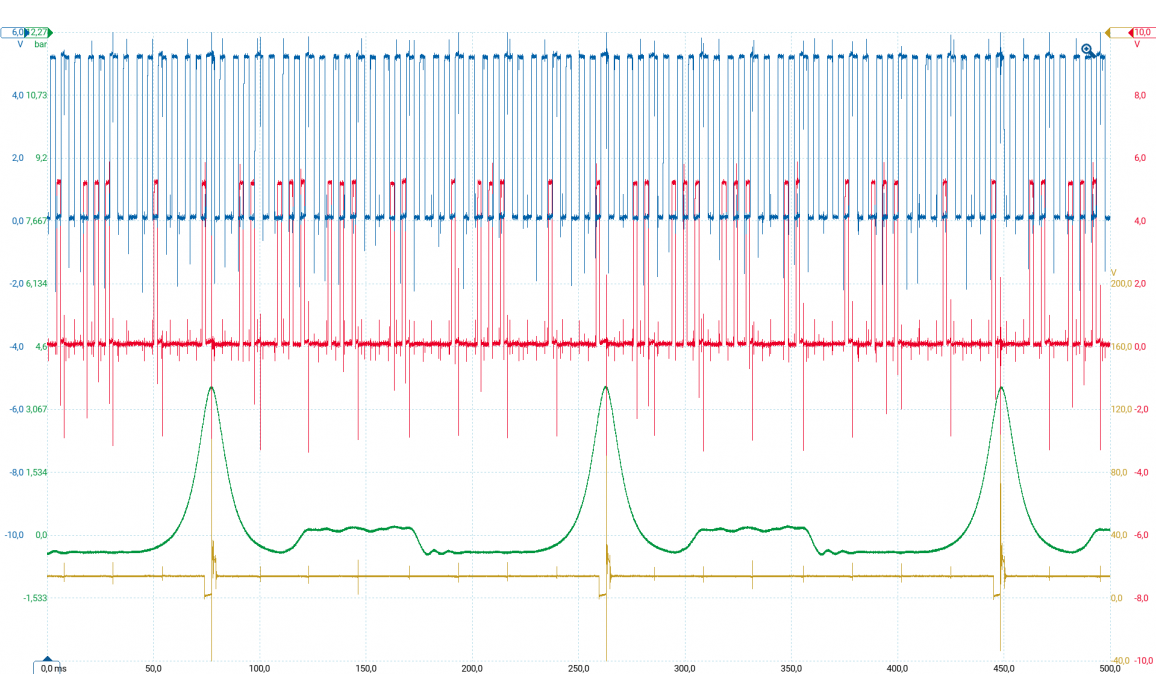Click the first green pressure peak
This screenshot has height=700, width=1156.
[x=212, y=387]
